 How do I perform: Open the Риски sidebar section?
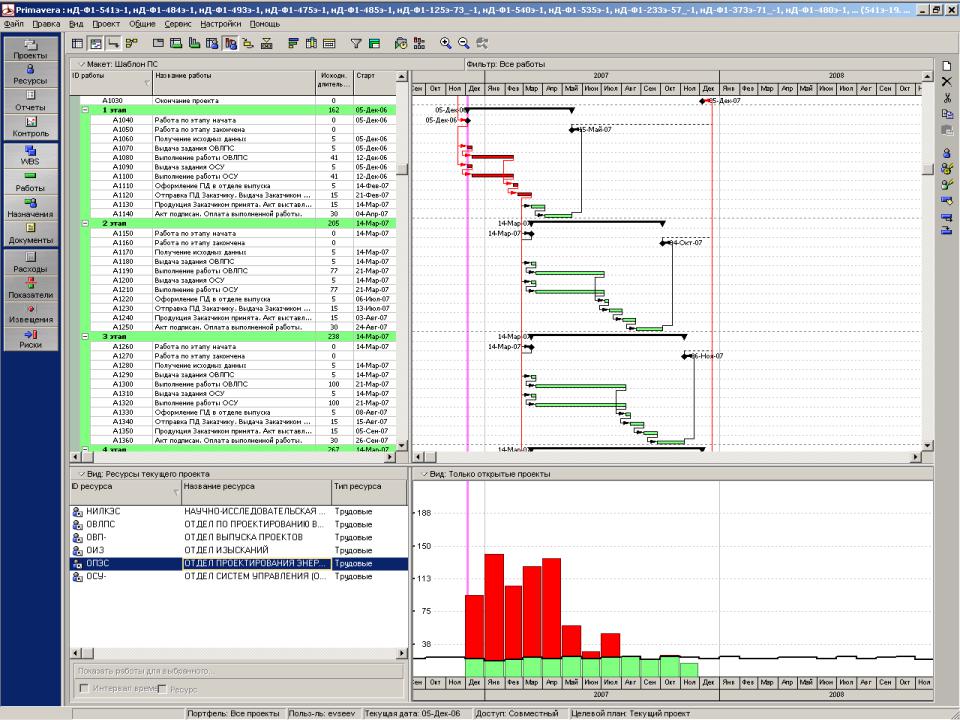[31, 339]
